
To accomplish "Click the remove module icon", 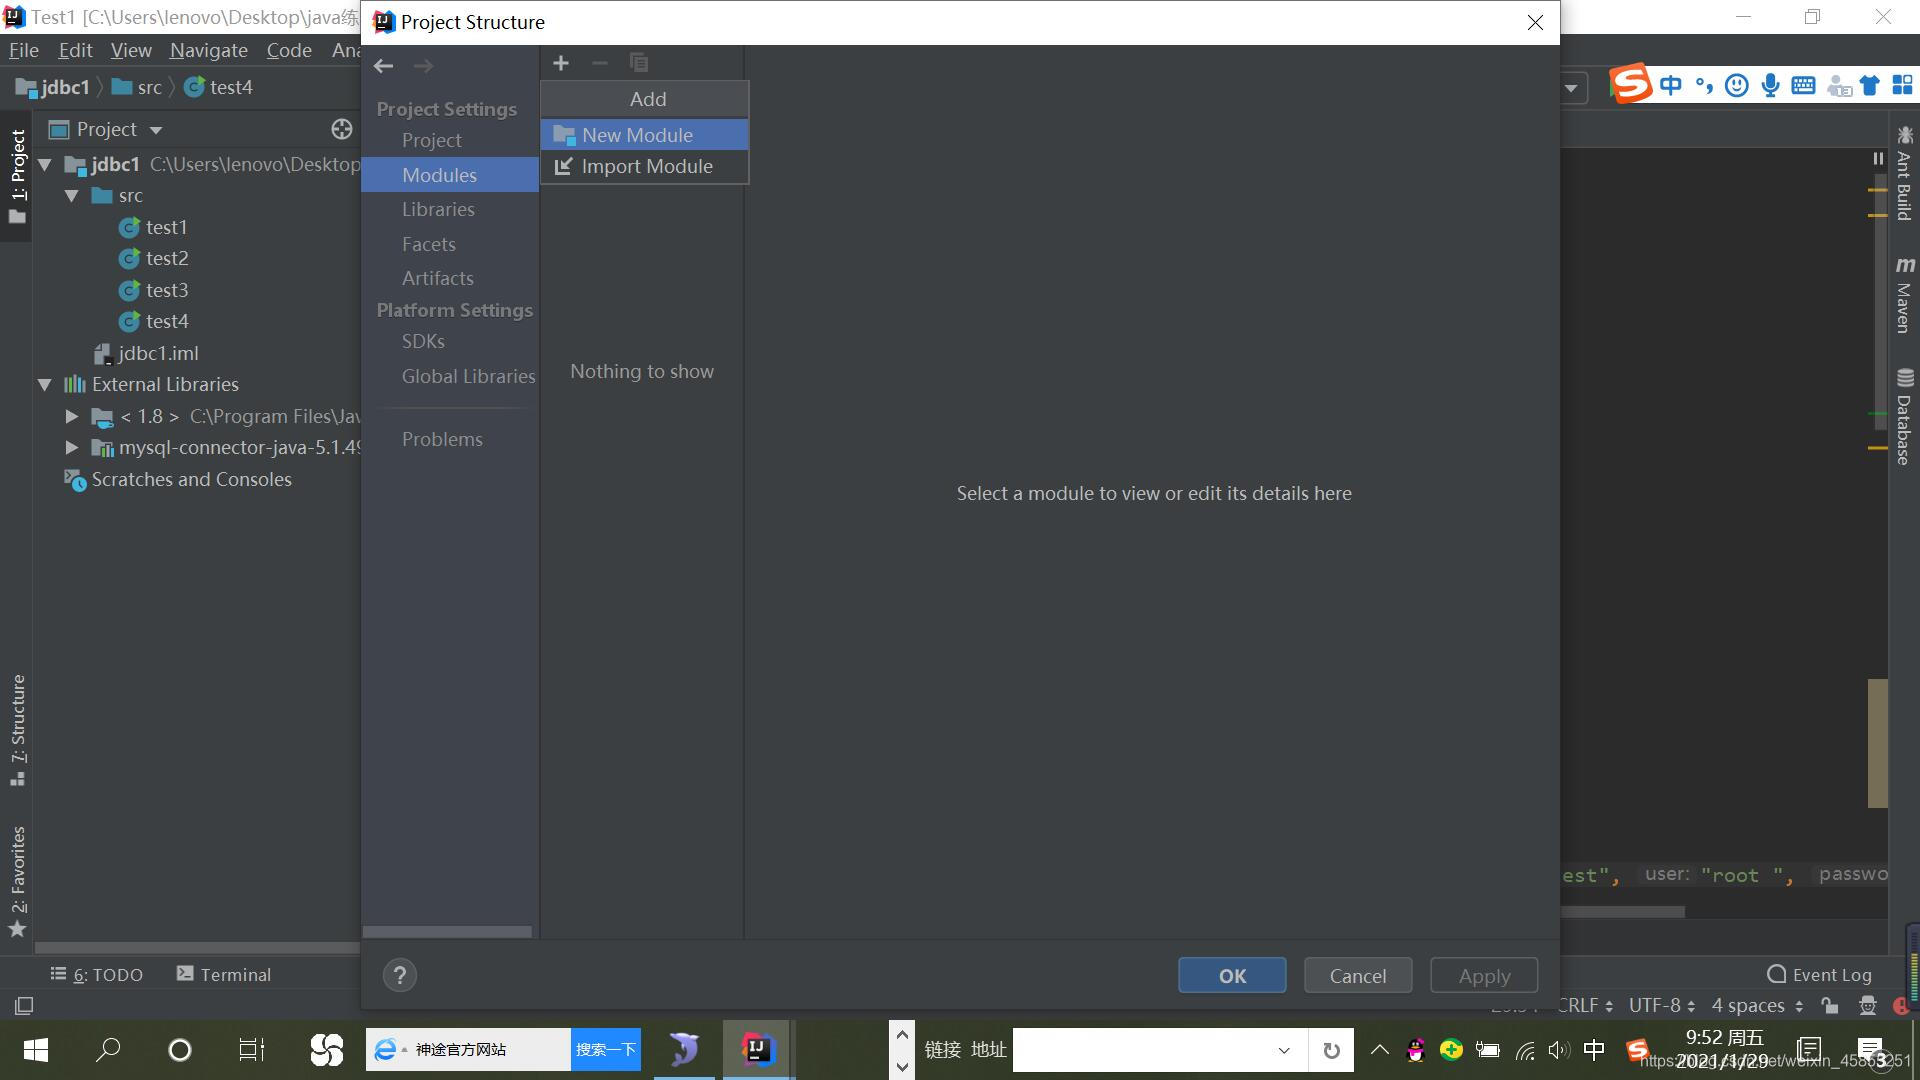I will (x=599, y=62).
